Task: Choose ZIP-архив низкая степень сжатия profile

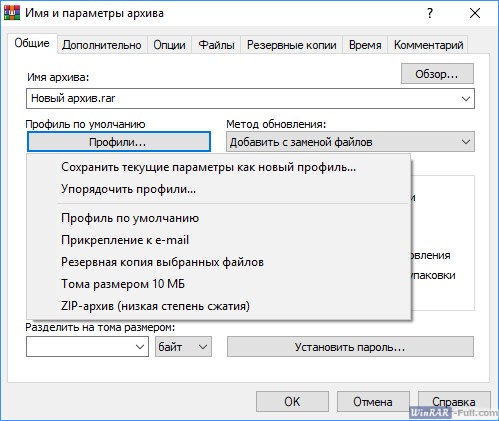Action: [x=155, y=306]
